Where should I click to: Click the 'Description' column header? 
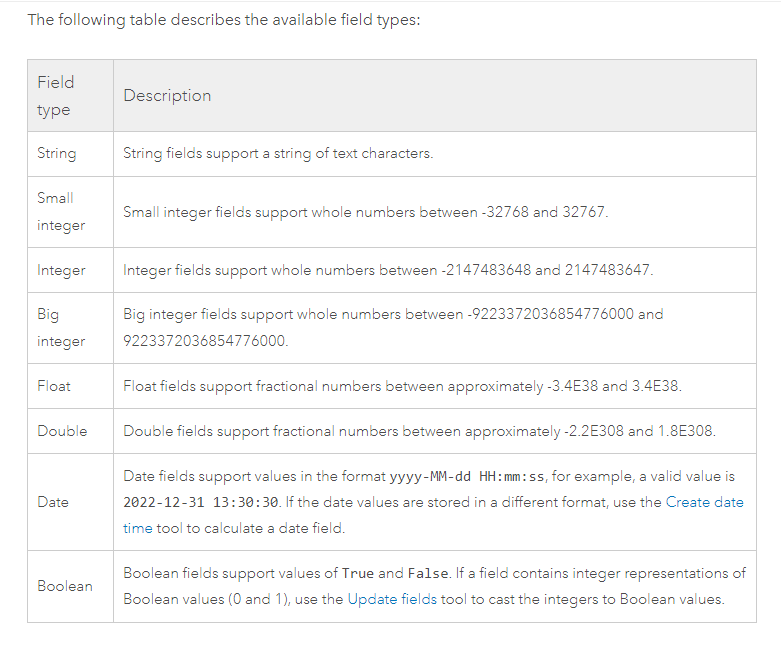[167, 96]
